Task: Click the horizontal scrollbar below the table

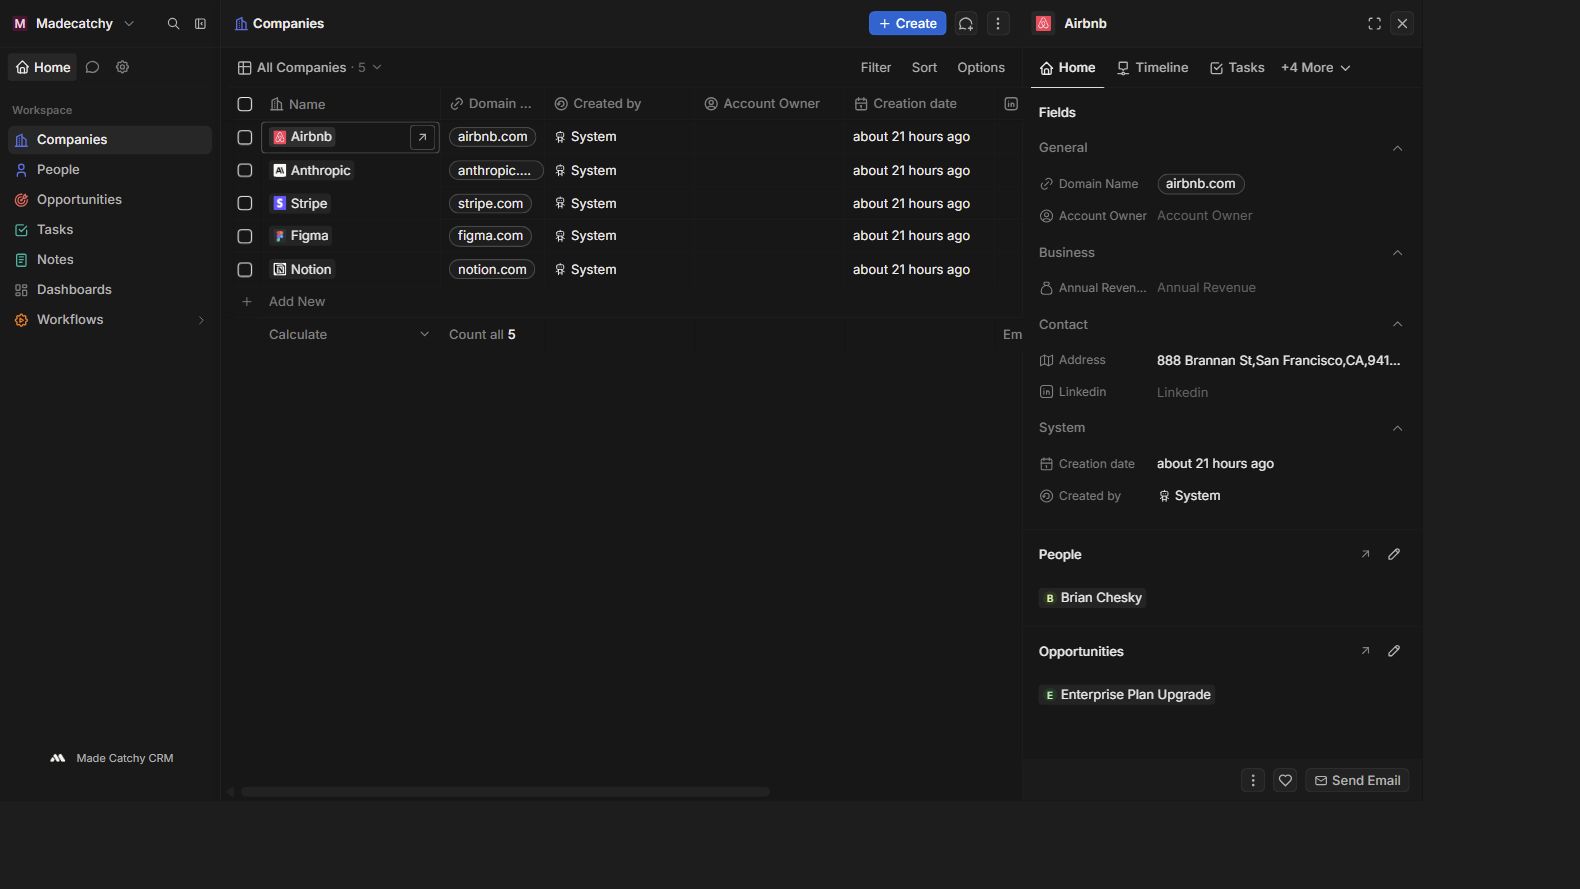Action: point(505,792)
